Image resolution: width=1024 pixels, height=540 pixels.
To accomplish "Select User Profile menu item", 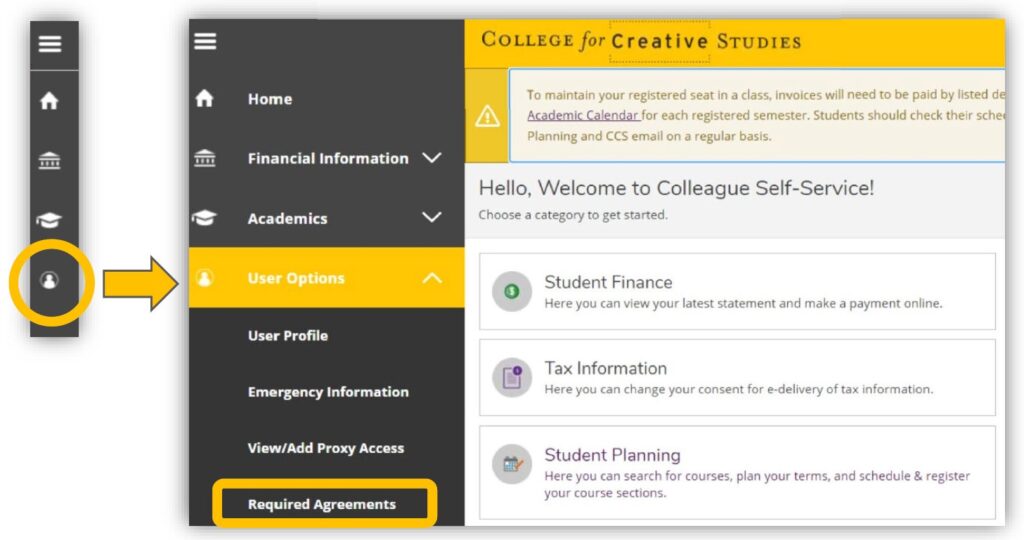I will tap(288, 336).
